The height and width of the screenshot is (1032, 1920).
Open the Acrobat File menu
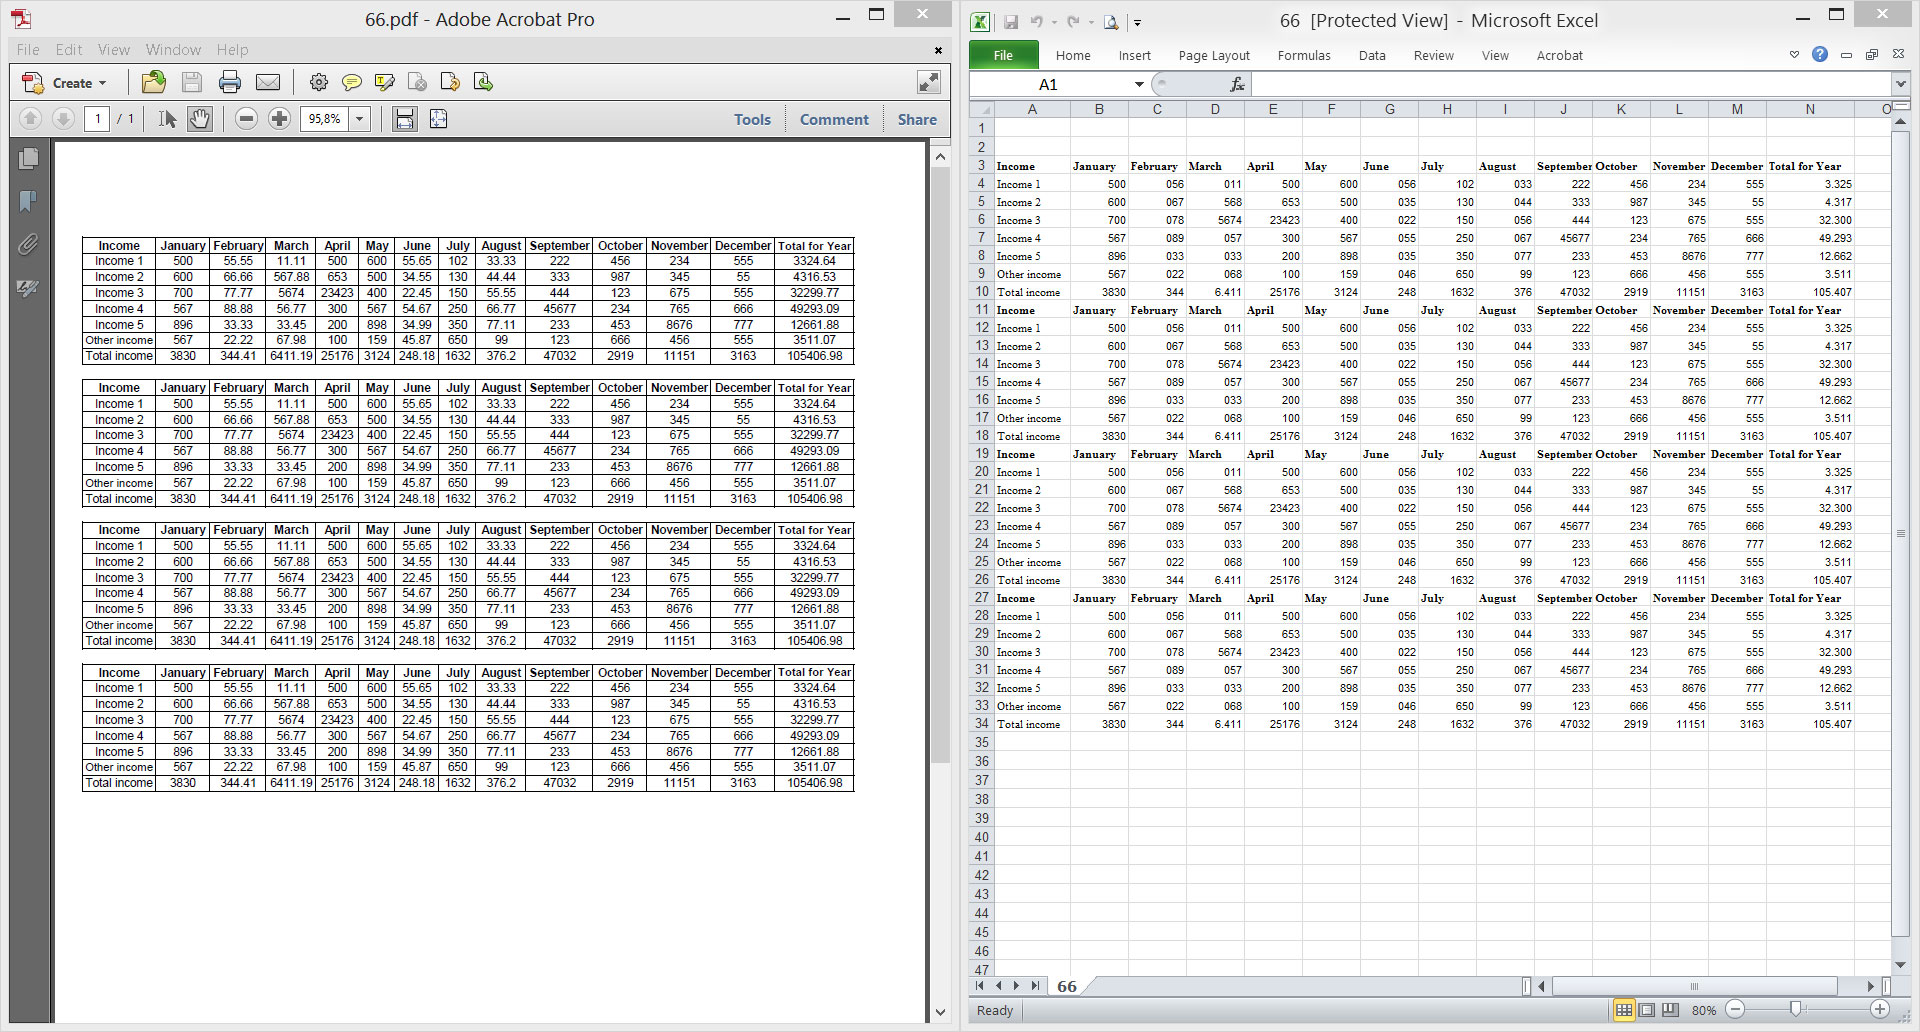[x=28, y=49]
